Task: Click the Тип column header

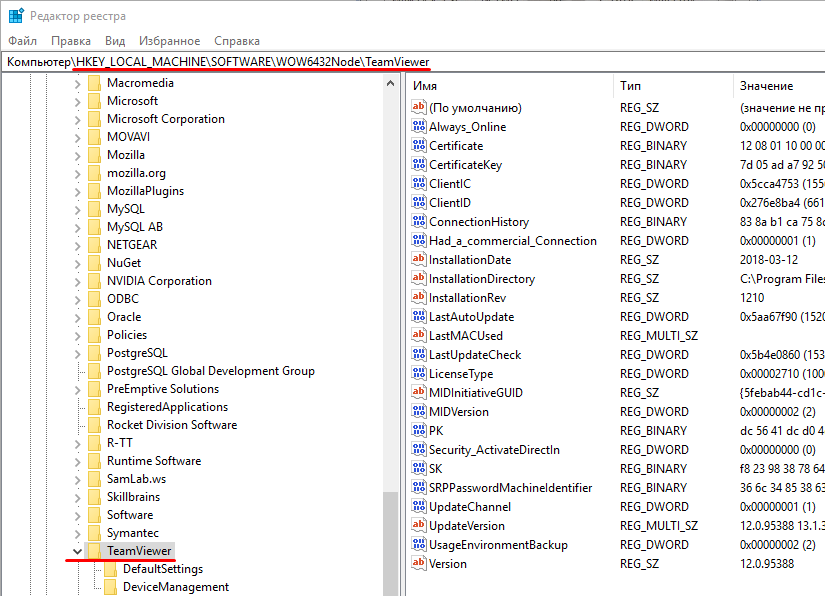Action: tap(670, 86)
